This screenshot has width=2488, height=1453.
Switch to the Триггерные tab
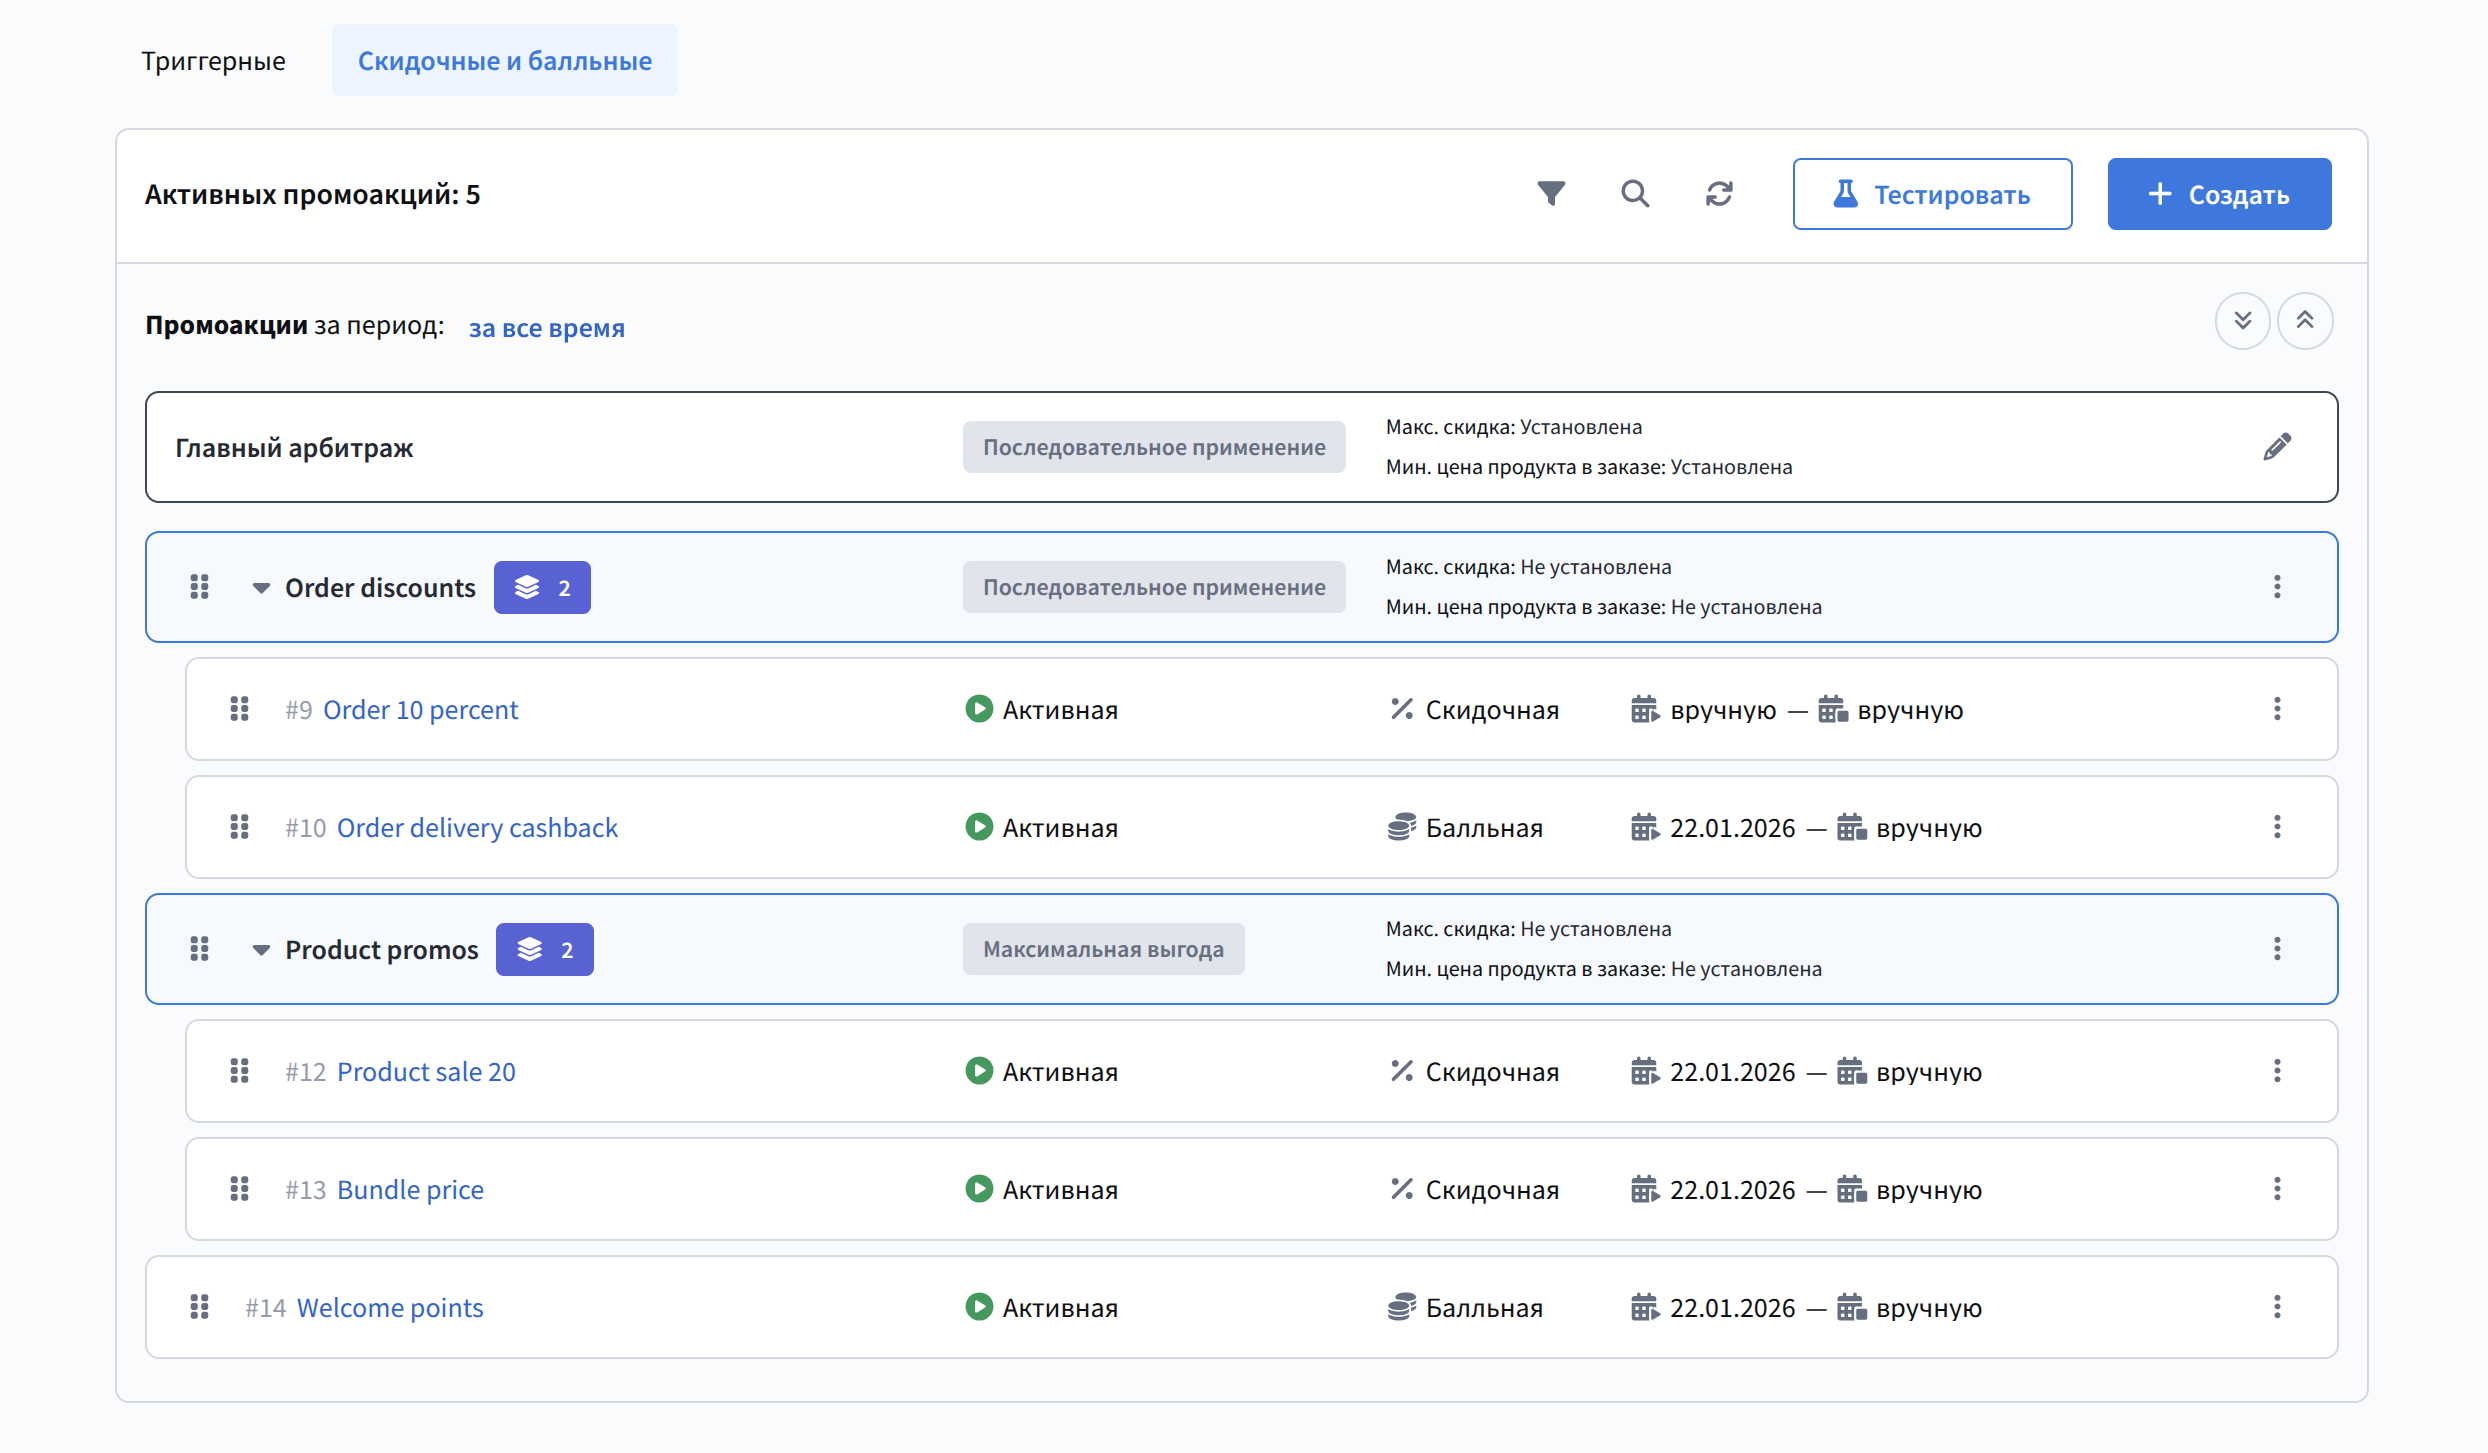[x=213, y=61]
